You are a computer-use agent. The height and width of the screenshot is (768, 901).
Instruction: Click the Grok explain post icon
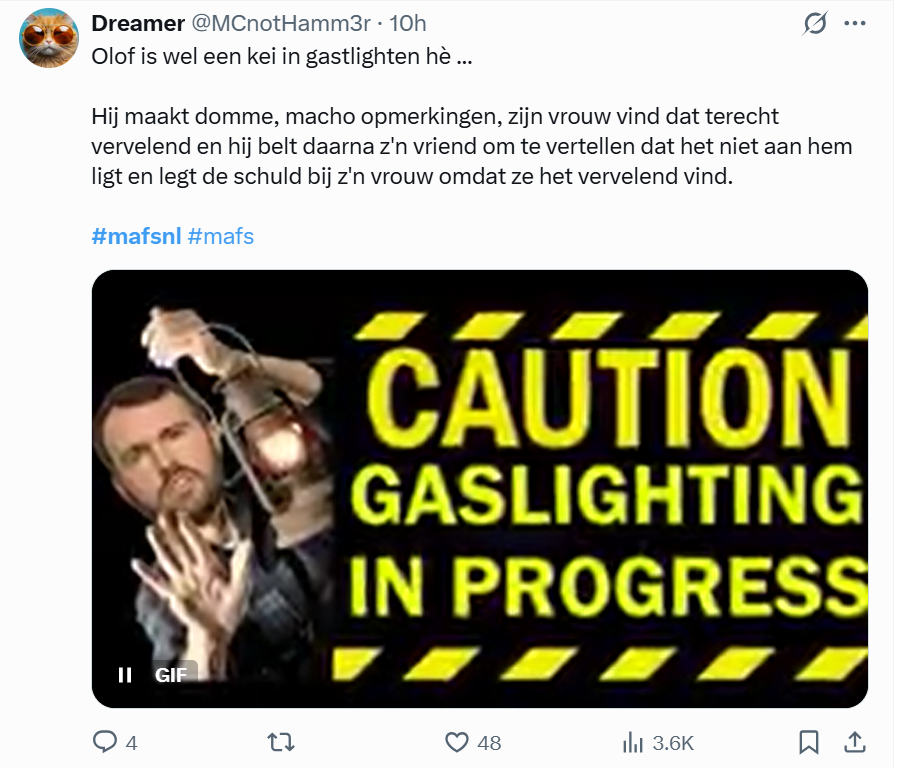pyautogui.click(x=815, y=23)
